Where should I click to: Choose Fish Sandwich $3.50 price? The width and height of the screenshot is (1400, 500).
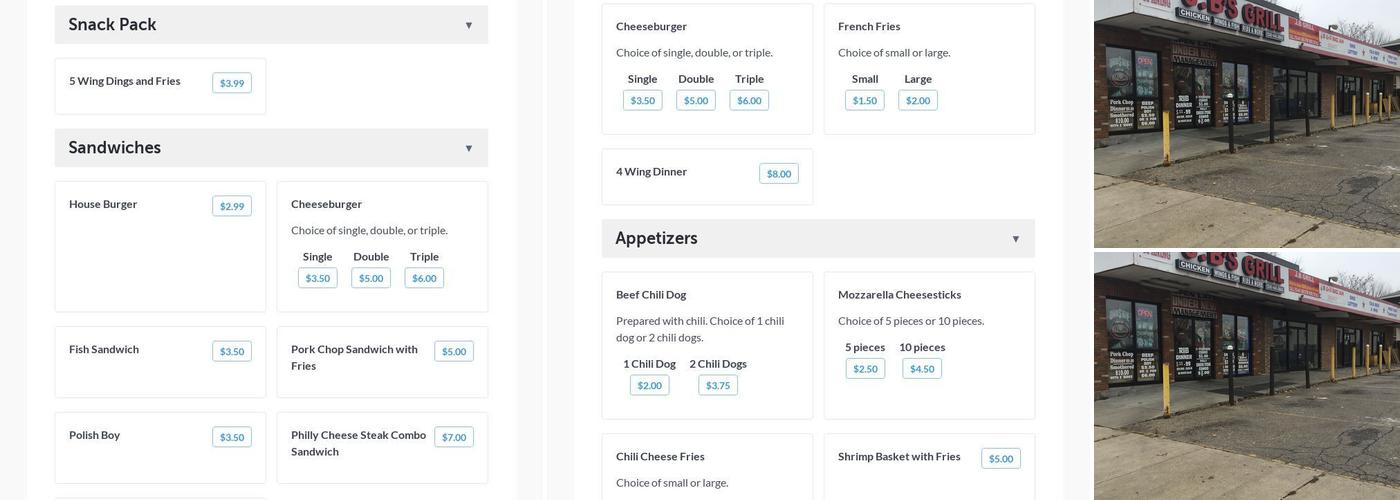[232, 351]
